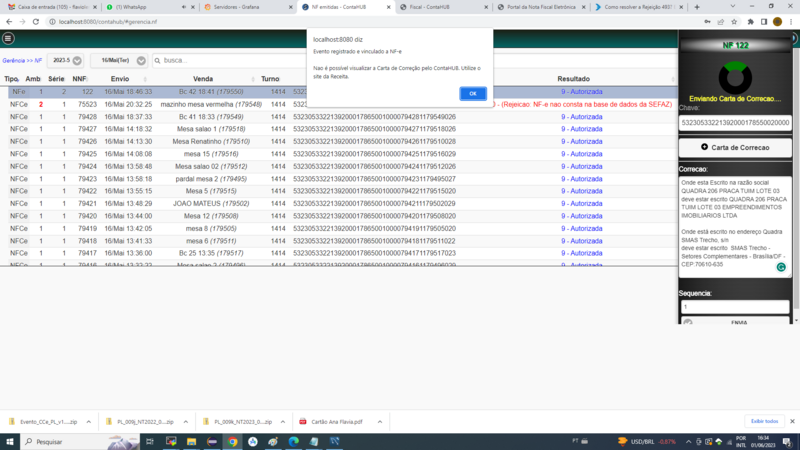Focus the busca search field
The height and width of the screenshot is (450, 800).
click(232, 60)
